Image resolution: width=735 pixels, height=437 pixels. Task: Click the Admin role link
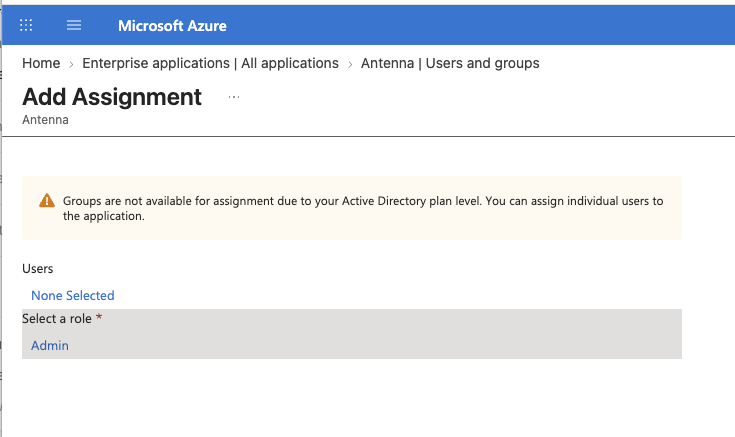[x=50, y=346]
